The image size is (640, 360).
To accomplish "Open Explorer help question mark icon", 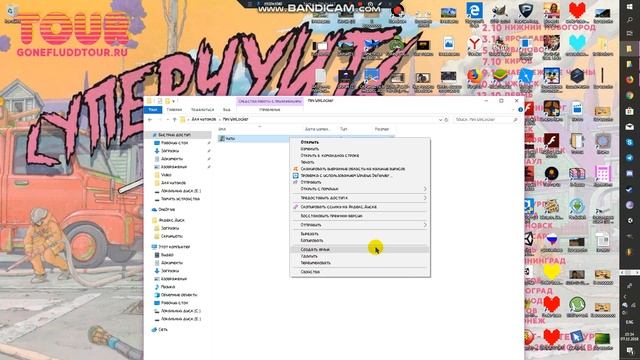I will [520, 110].
